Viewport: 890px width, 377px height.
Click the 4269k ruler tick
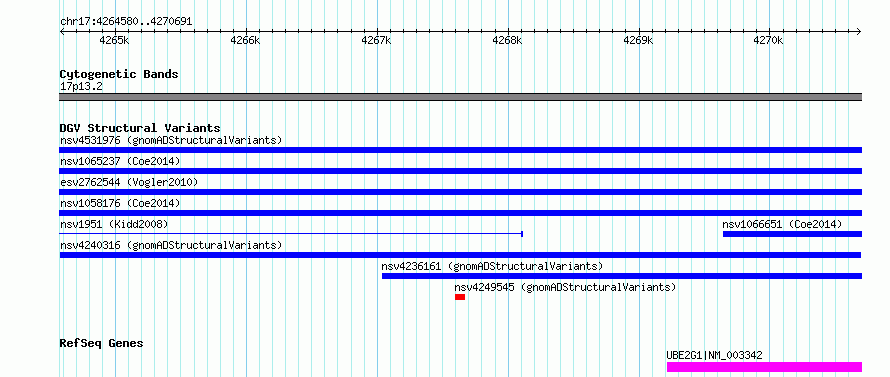click(639, 40)
